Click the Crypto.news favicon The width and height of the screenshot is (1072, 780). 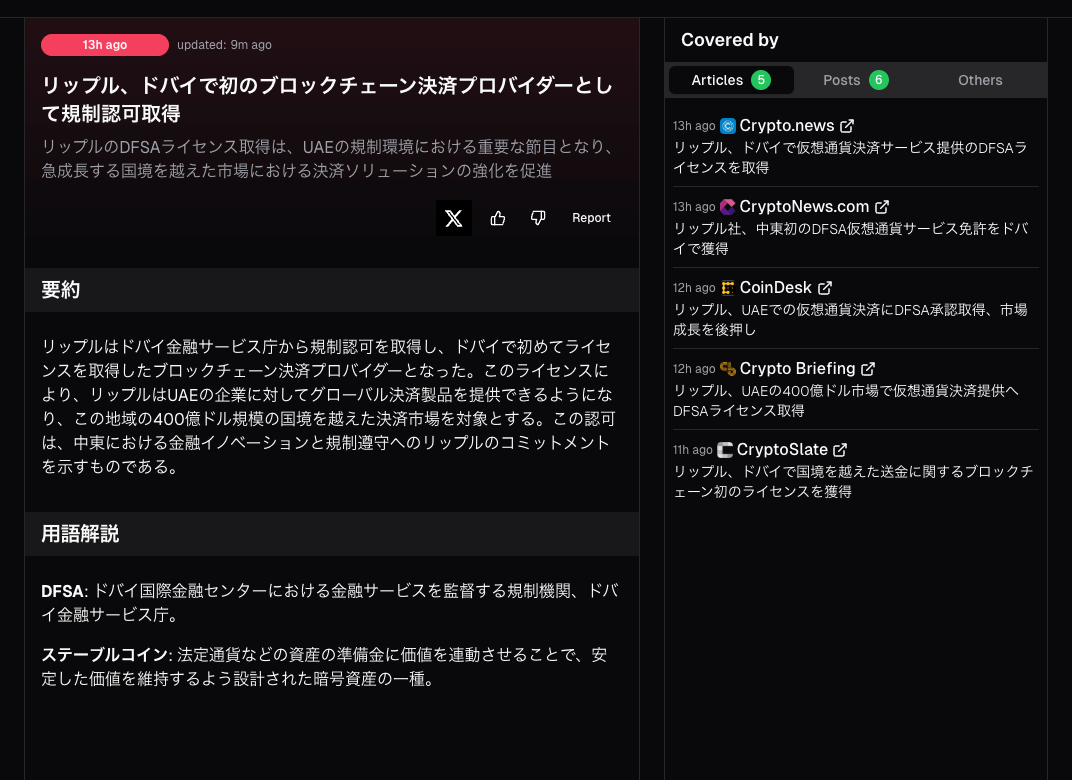click(729, 125)
